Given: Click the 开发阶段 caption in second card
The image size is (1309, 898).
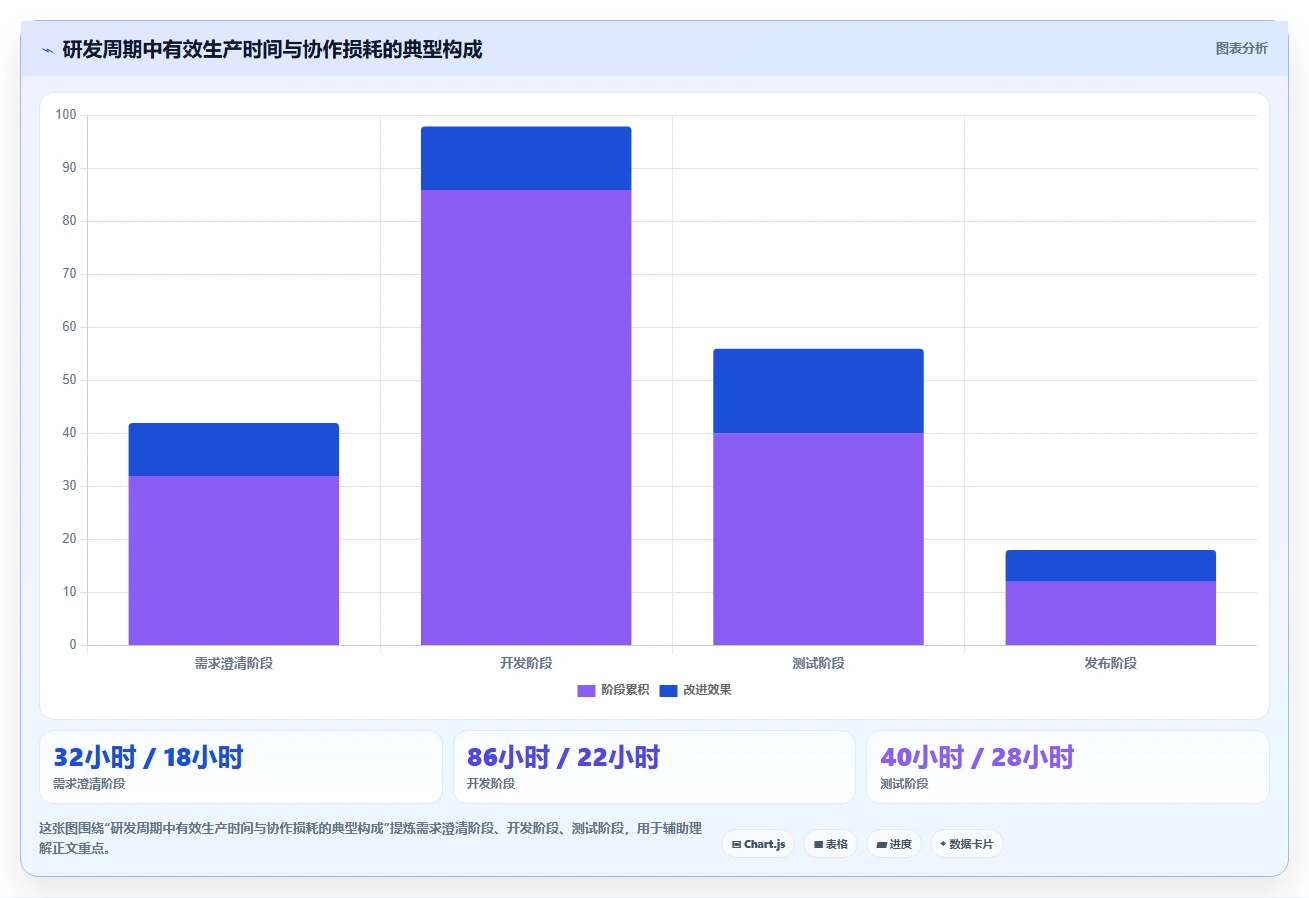Looking at the screenshot, I should tap(491, 784).
